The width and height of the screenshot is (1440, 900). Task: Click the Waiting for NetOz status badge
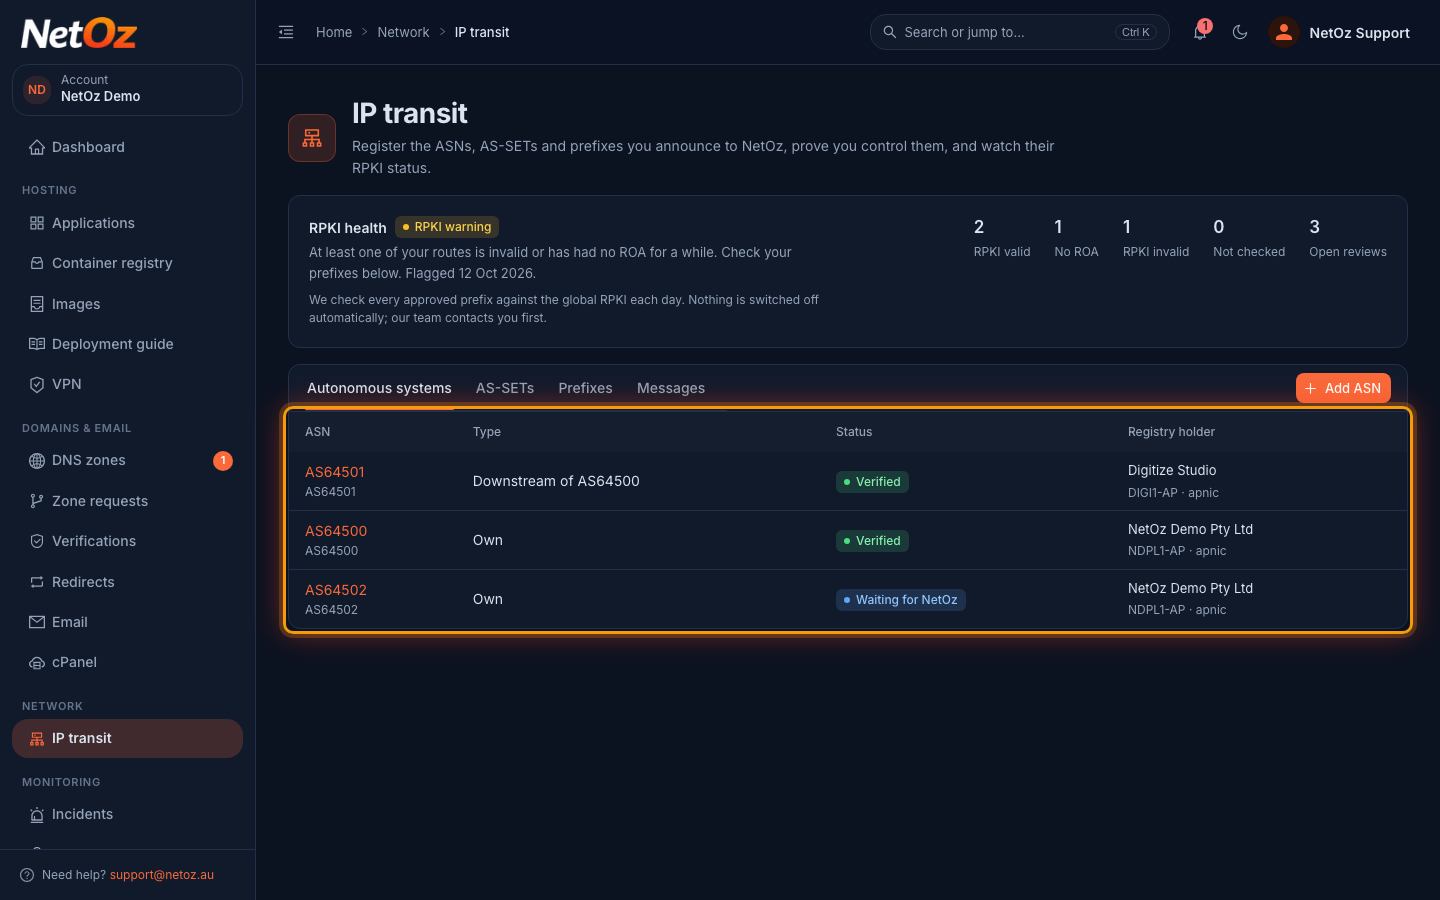pyautogui.click(x=901, y=600)
